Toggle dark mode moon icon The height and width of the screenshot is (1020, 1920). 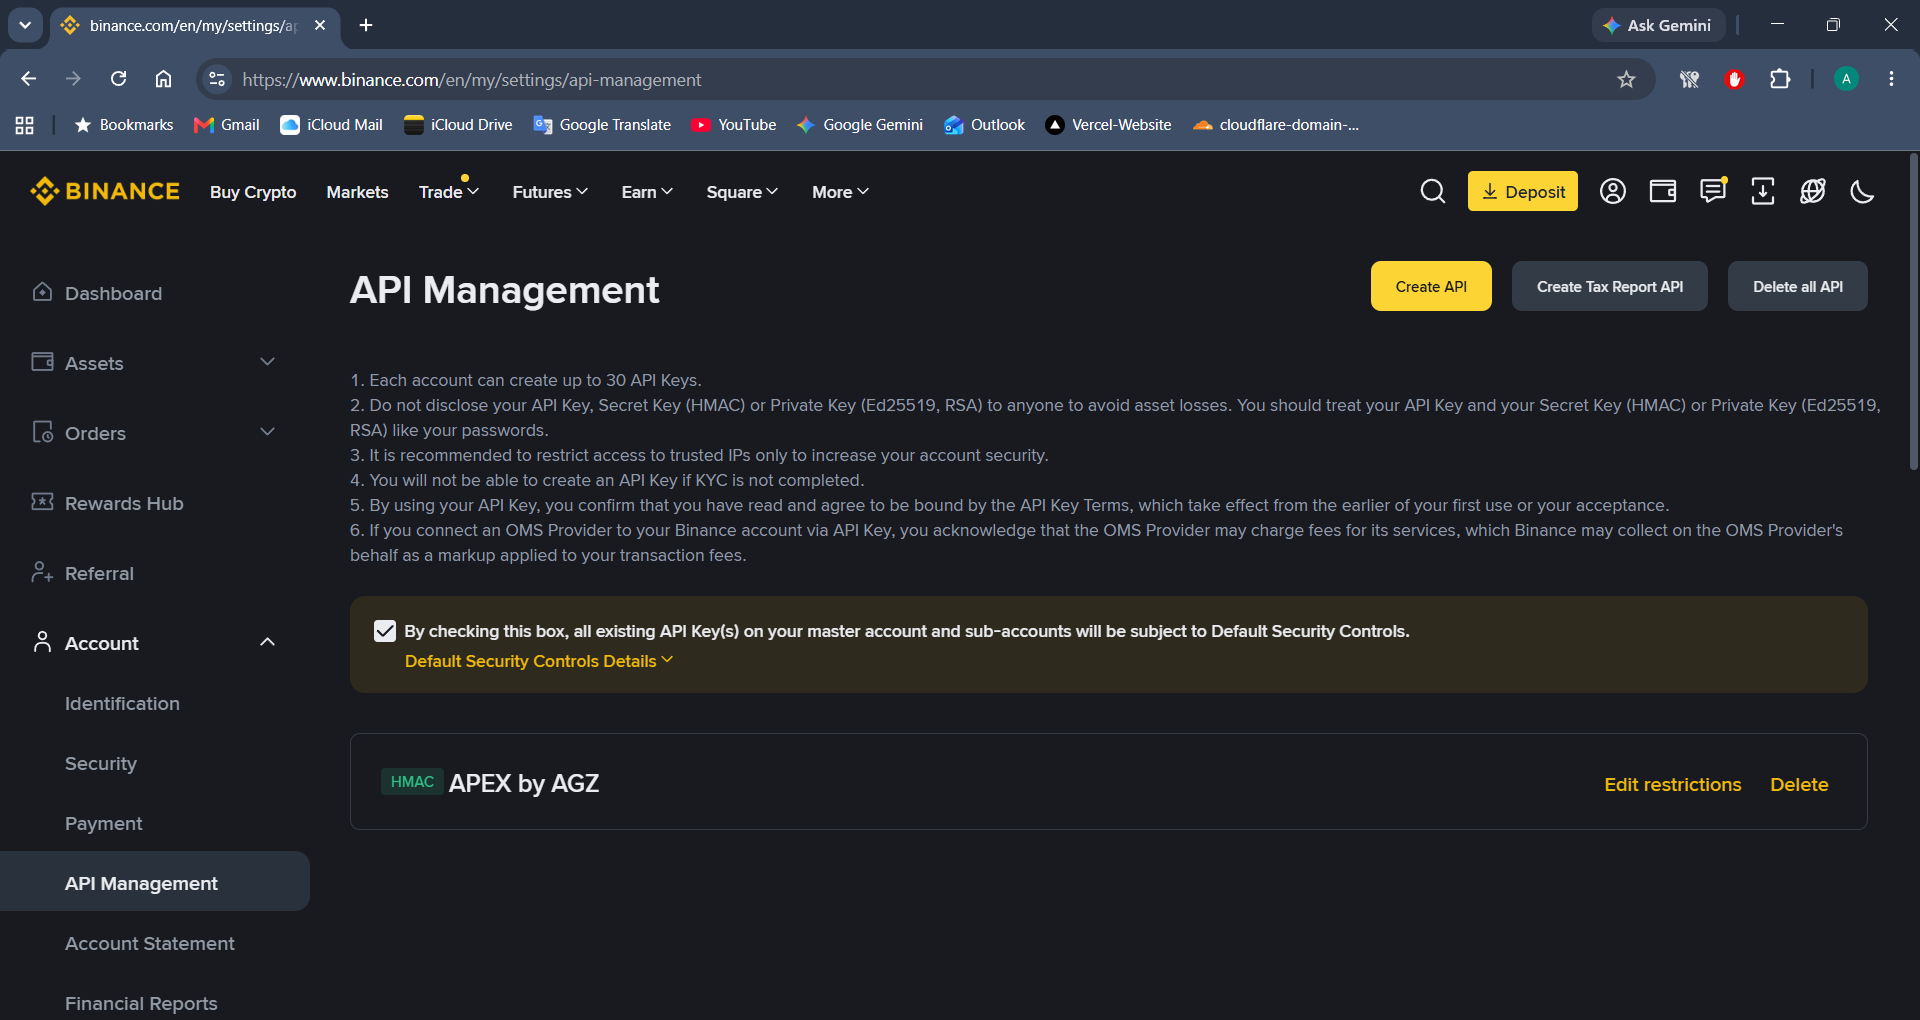1862,191
